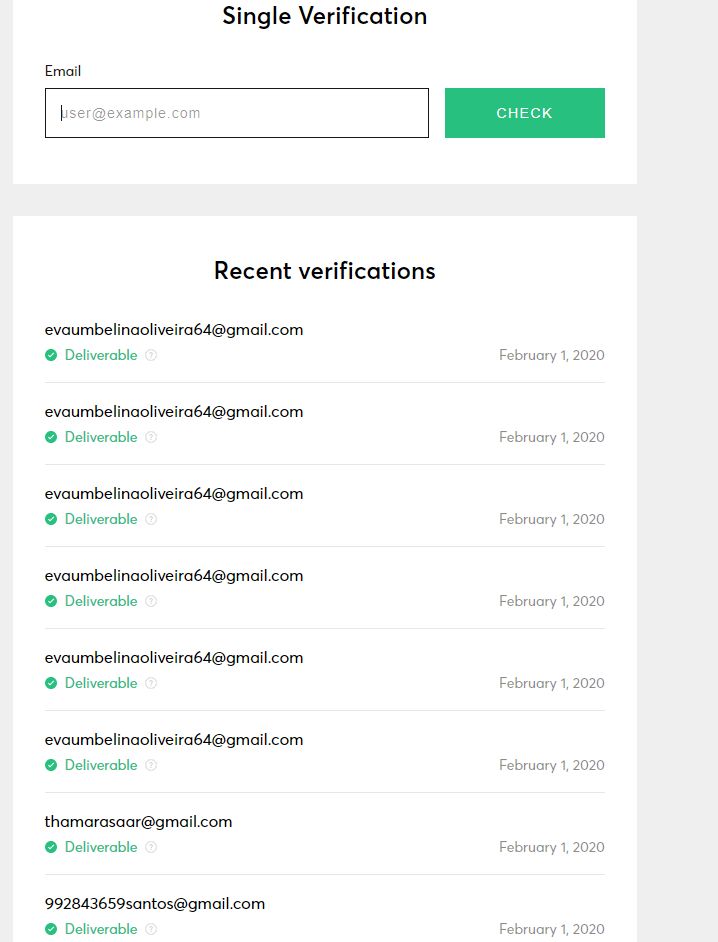Click Deliverable status text under thamarasaar@gmail.com
Image resolution: width=718 pixels, height=942 pixels.
pyautogui.click(x=101, y=847)
